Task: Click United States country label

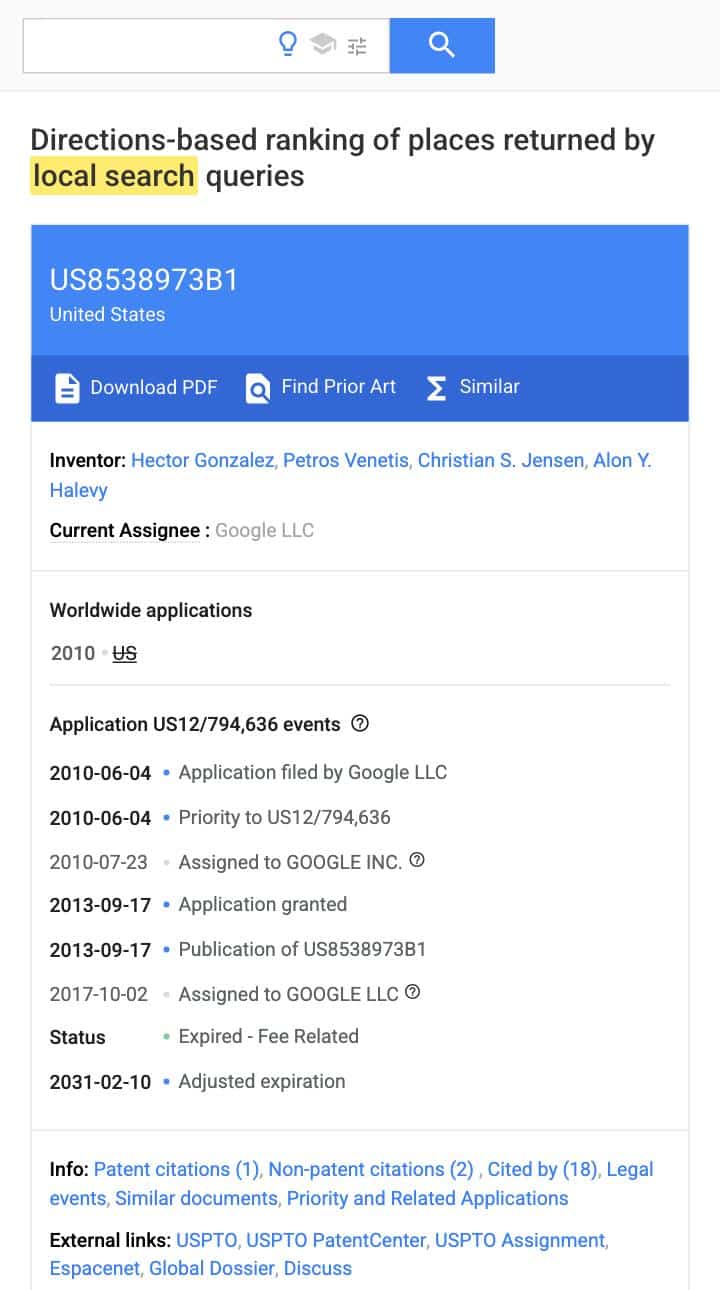Action: 107,315
